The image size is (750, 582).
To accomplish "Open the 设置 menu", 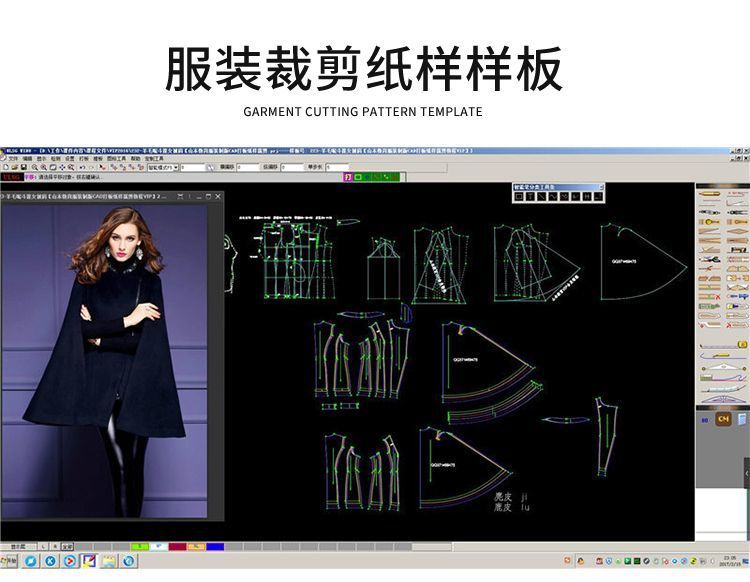I will 70,158.
